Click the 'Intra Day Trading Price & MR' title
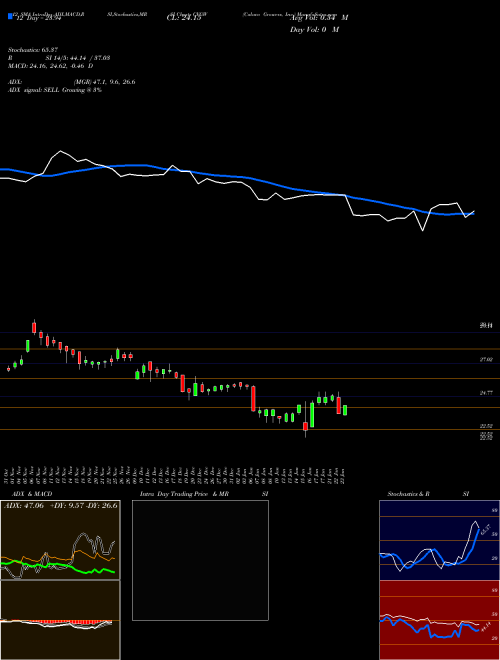Image resolution: width=500 pixels, height=660 pixels. coord(185,494)
